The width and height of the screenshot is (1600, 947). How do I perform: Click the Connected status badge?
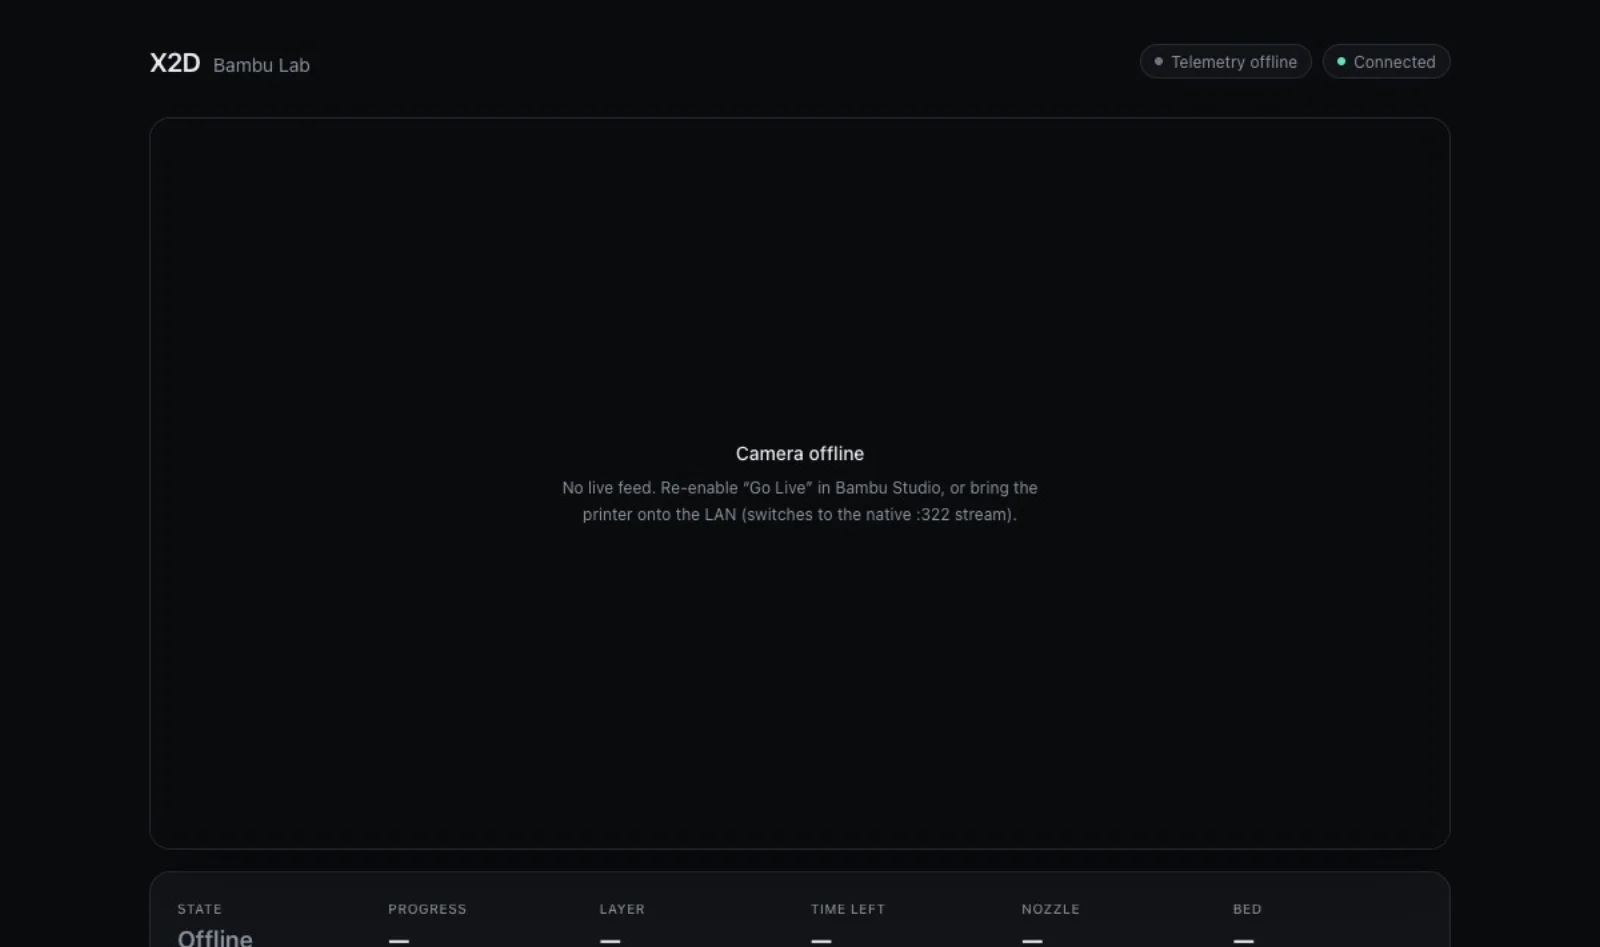[x=1386, y=61]
